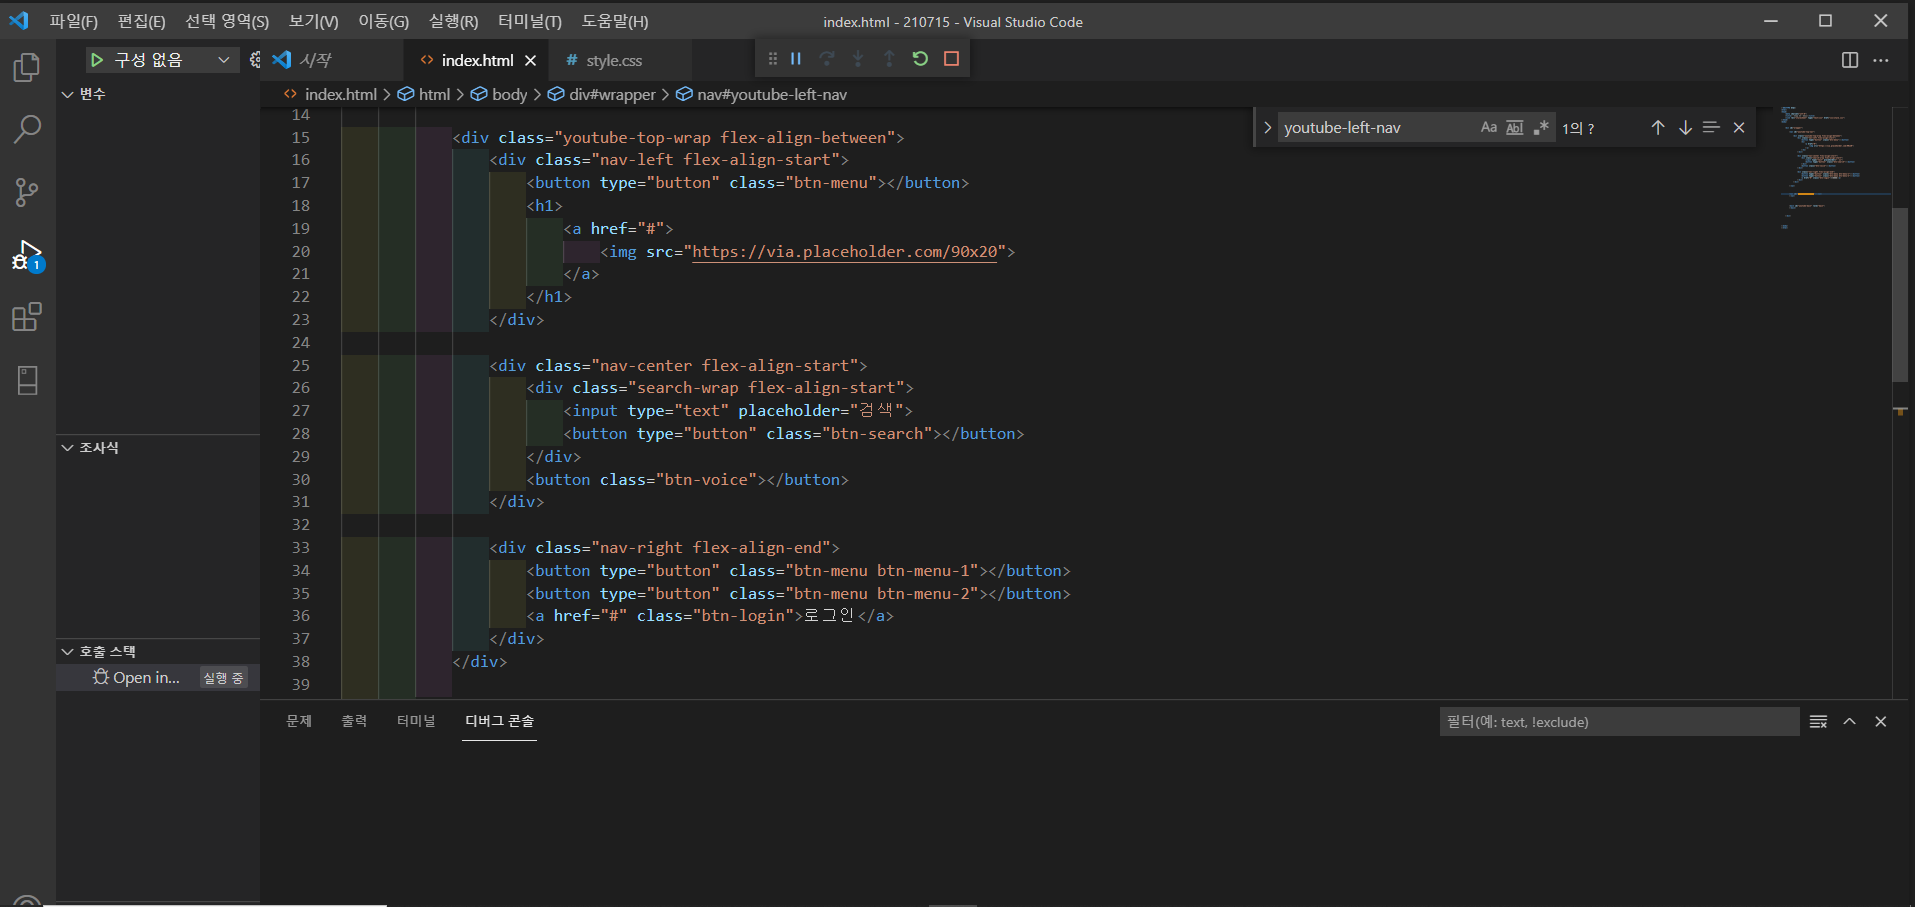Open the Extensions view
Viewport: 1915px width, 907px height.
pos(27,317)
